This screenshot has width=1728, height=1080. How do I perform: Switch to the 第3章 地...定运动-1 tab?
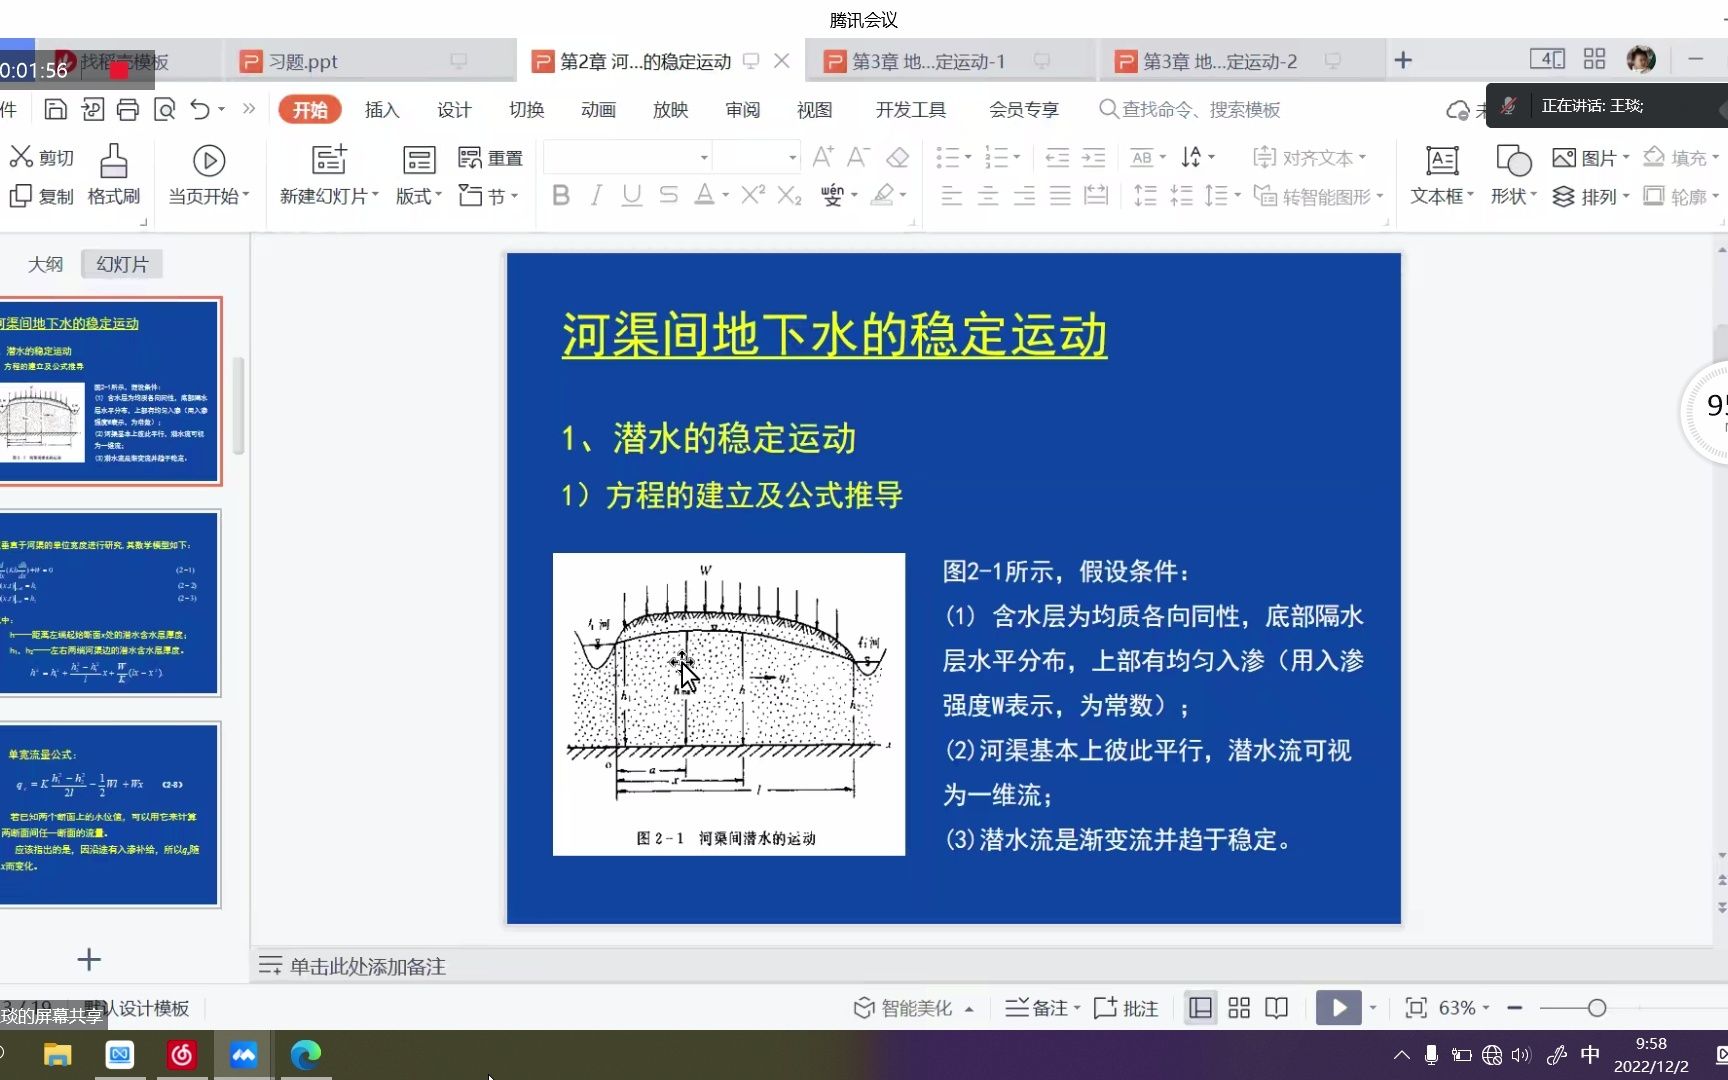[945, 61]
